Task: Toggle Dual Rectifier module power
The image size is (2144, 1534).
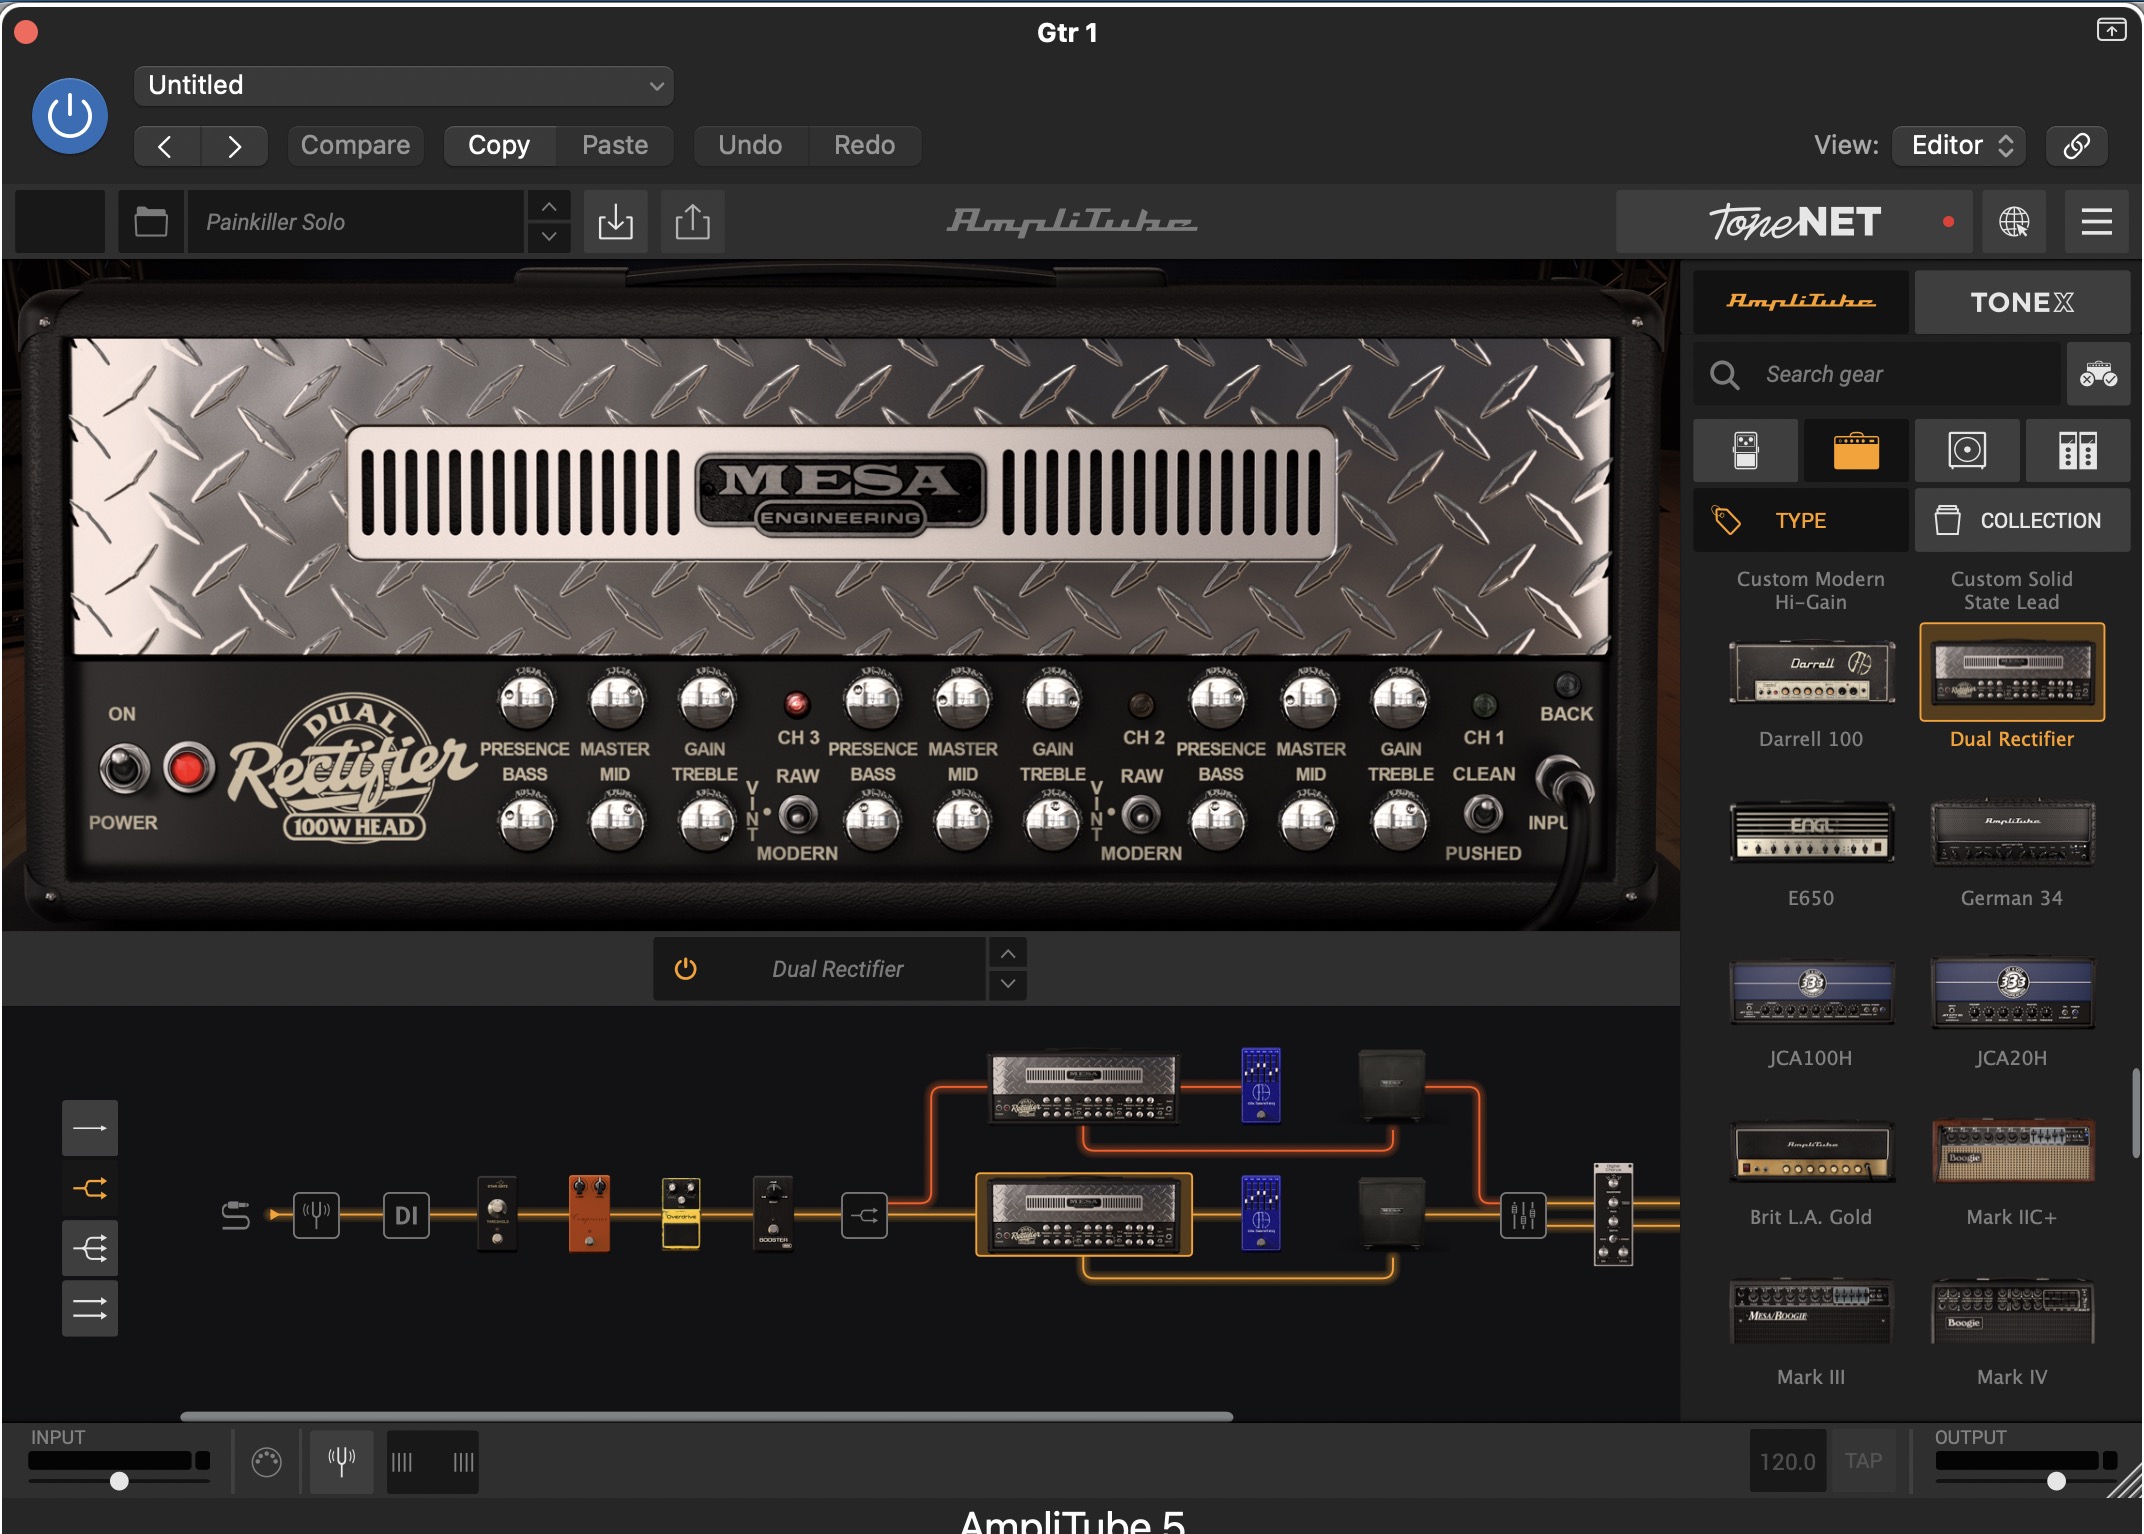Action: click(685, 968)
